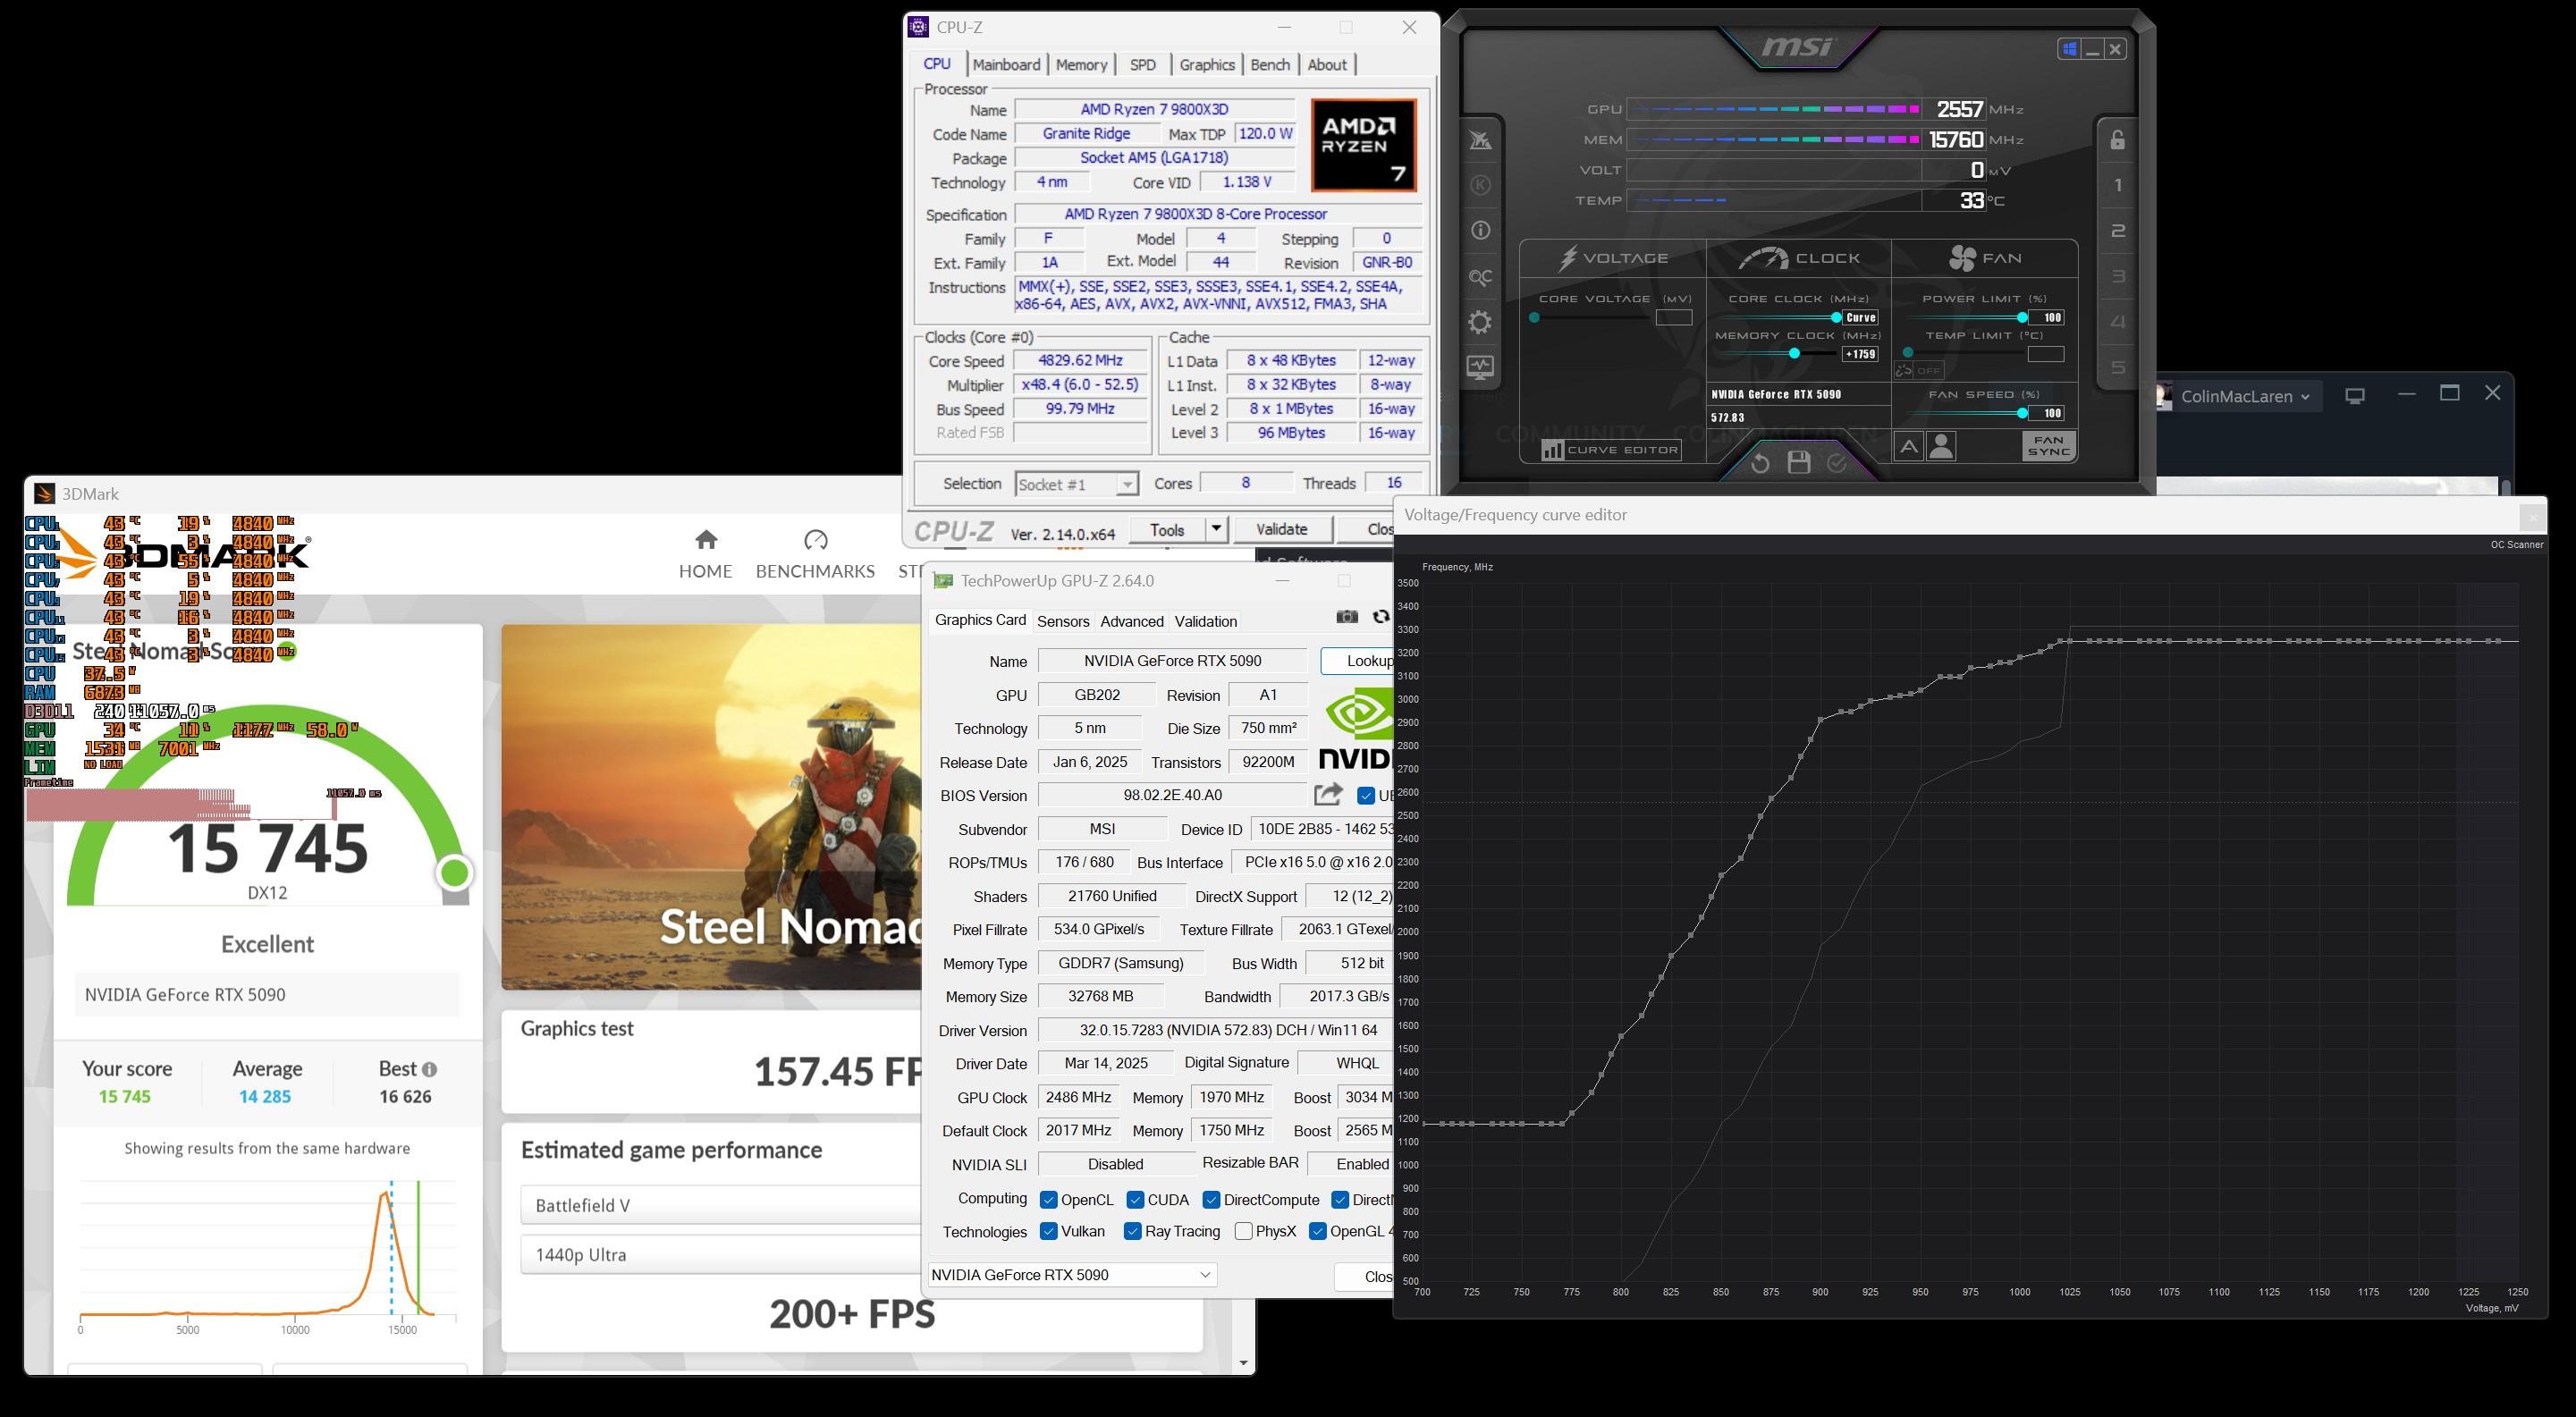Click the Validate button in CPU-Z

(x=1281, y=529)
